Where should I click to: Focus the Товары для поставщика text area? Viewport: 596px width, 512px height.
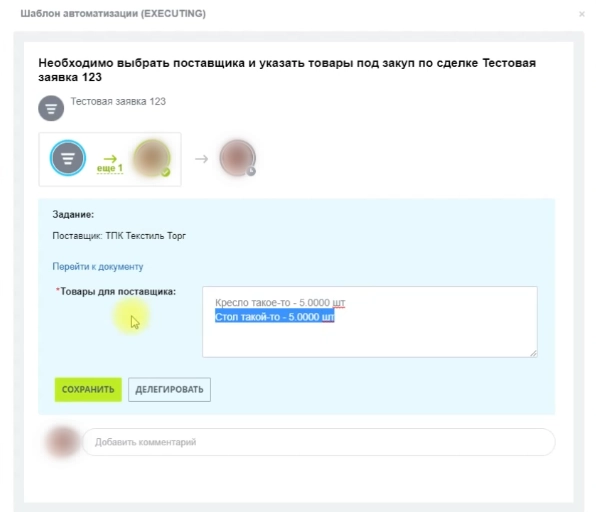pyautogui.click(x=369, y=322)
